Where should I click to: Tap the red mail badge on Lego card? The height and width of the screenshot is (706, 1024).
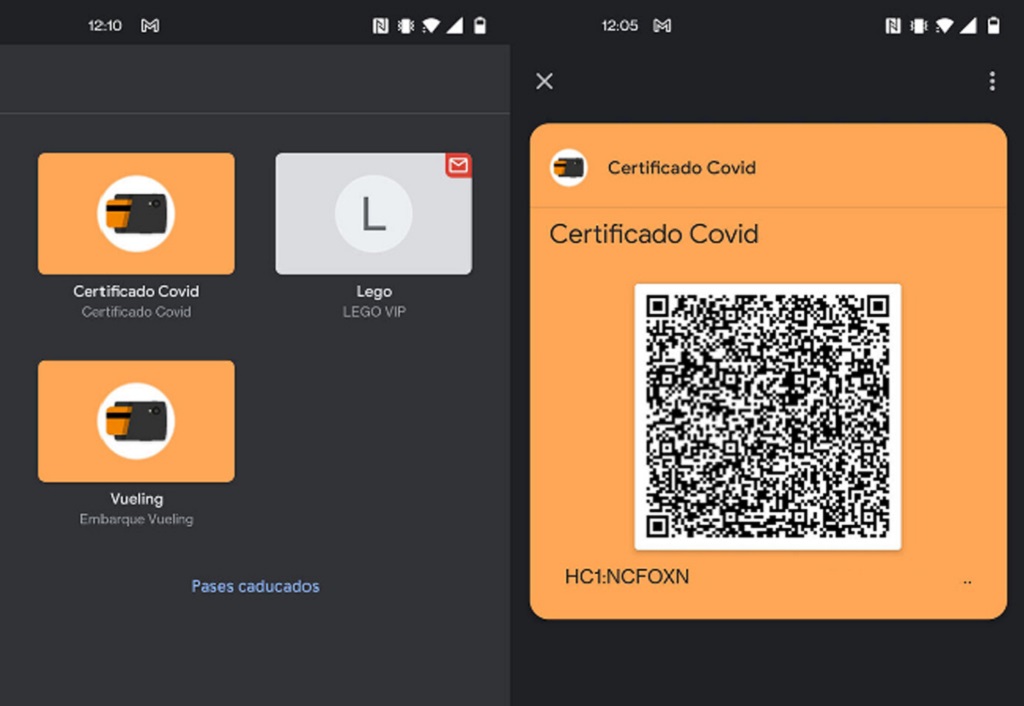[458, 166]
